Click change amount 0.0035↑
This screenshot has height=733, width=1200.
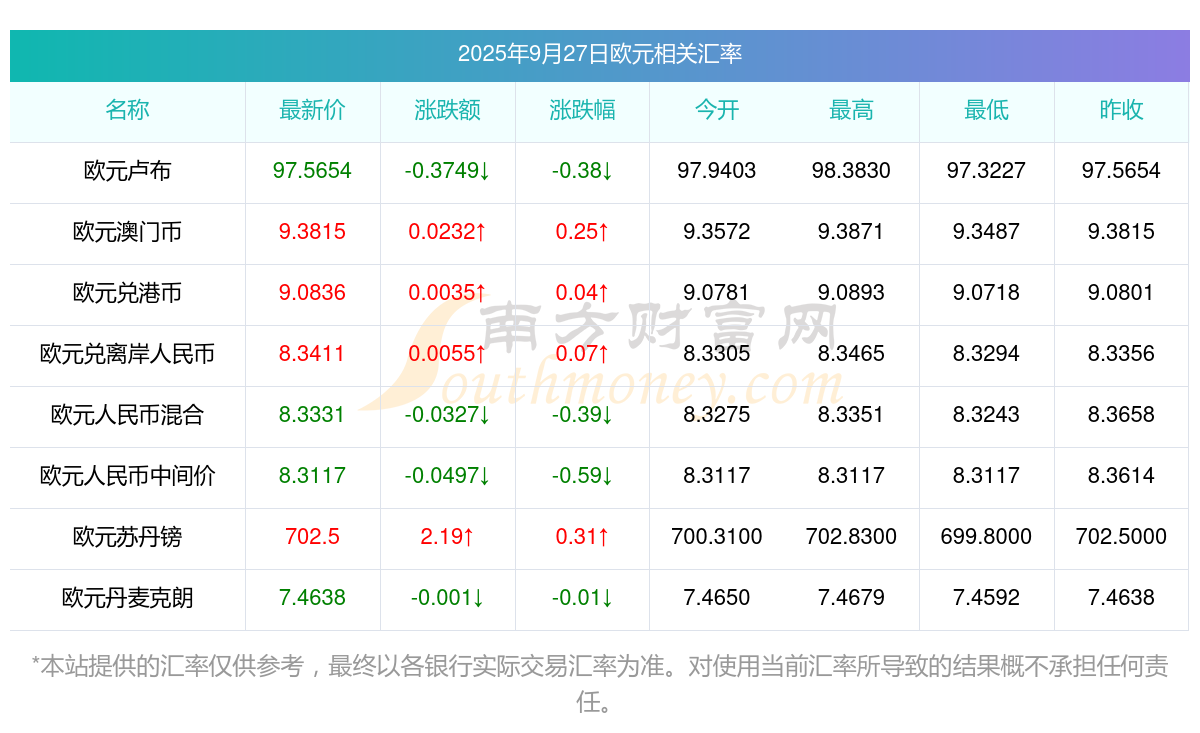pyautogui.click(x=447, y=293)
